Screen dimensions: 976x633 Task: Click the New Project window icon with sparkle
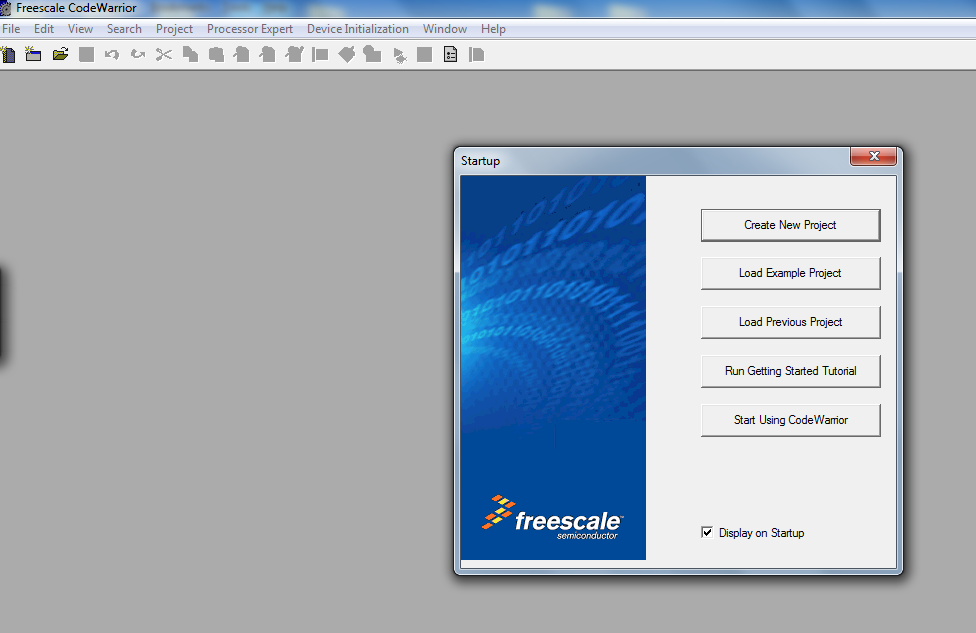[33, 55]
